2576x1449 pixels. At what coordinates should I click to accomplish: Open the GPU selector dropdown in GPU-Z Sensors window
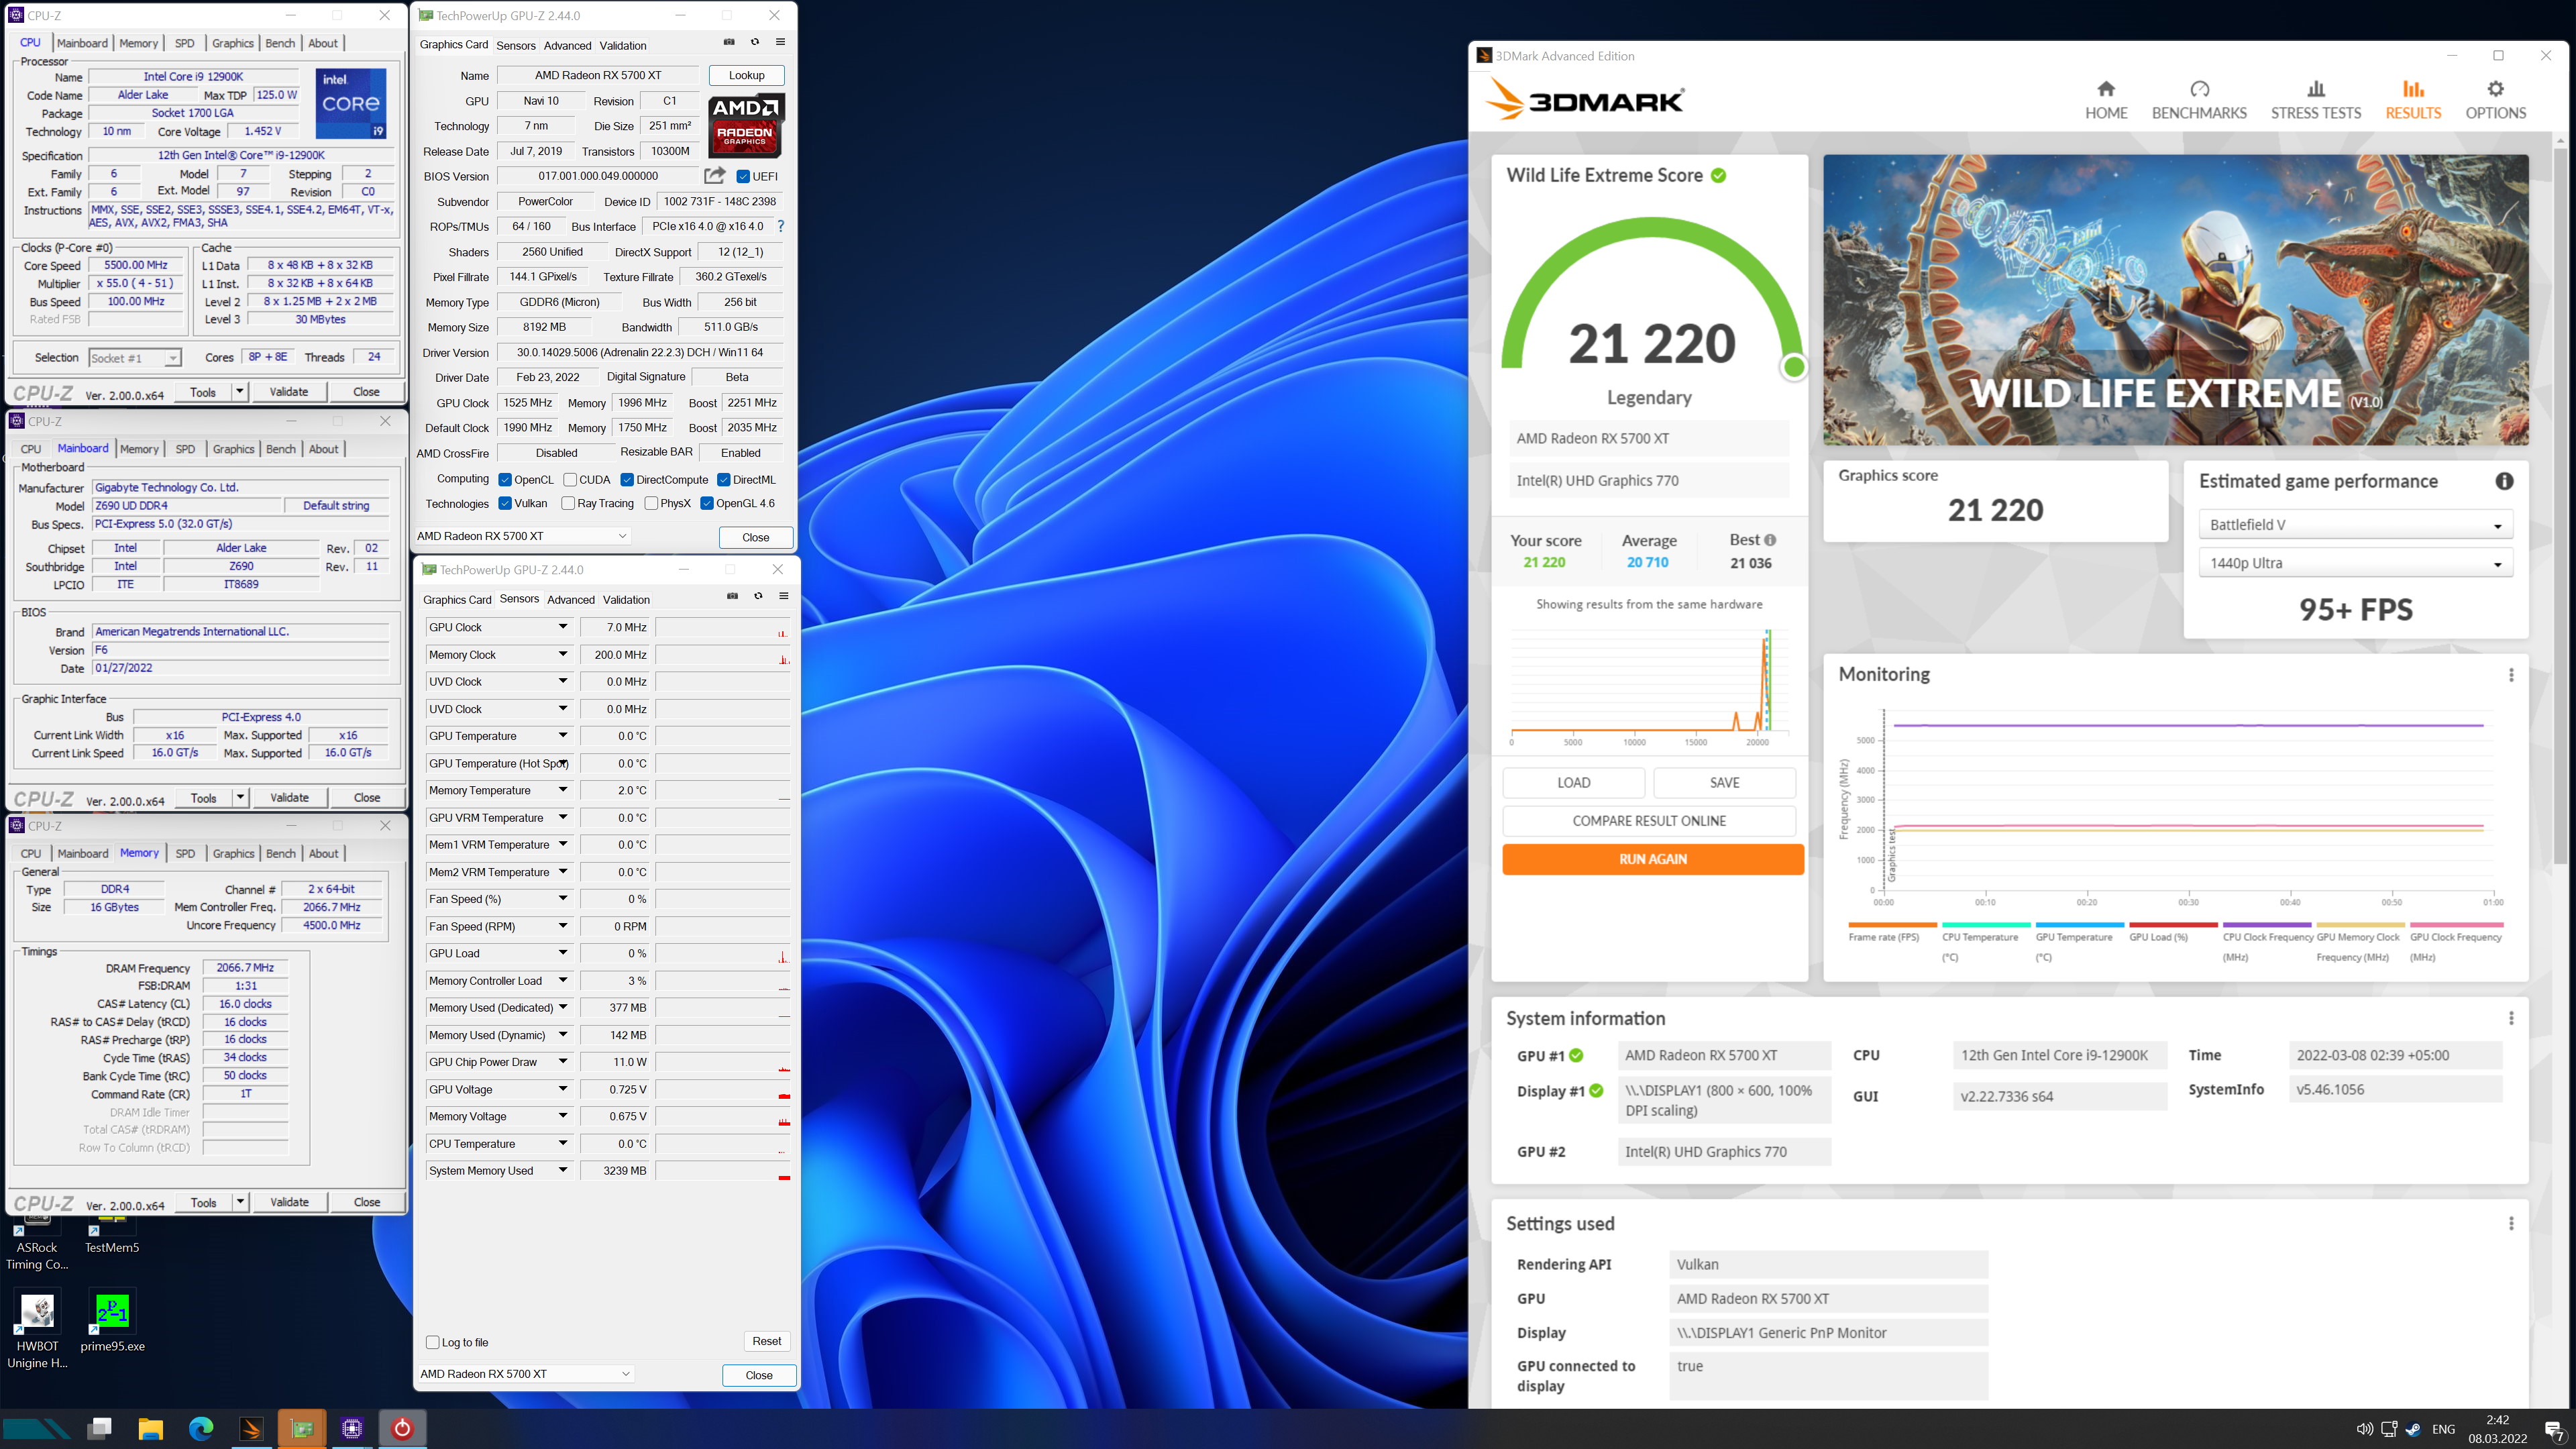[x=526, y=1374]
